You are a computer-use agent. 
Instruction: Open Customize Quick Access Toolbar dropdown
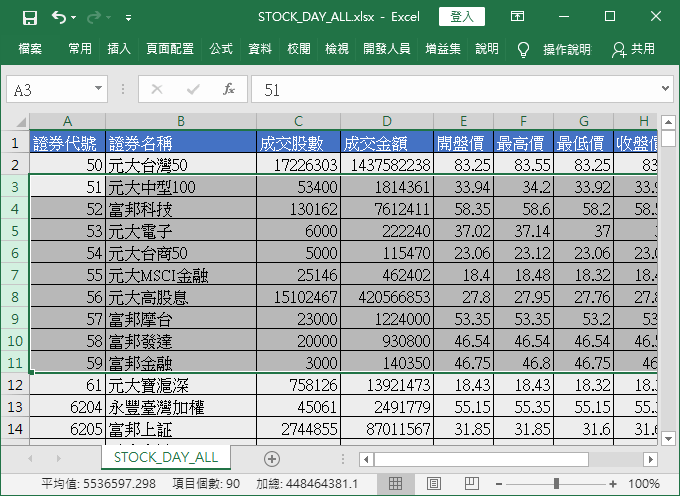(x=128, y=18)
